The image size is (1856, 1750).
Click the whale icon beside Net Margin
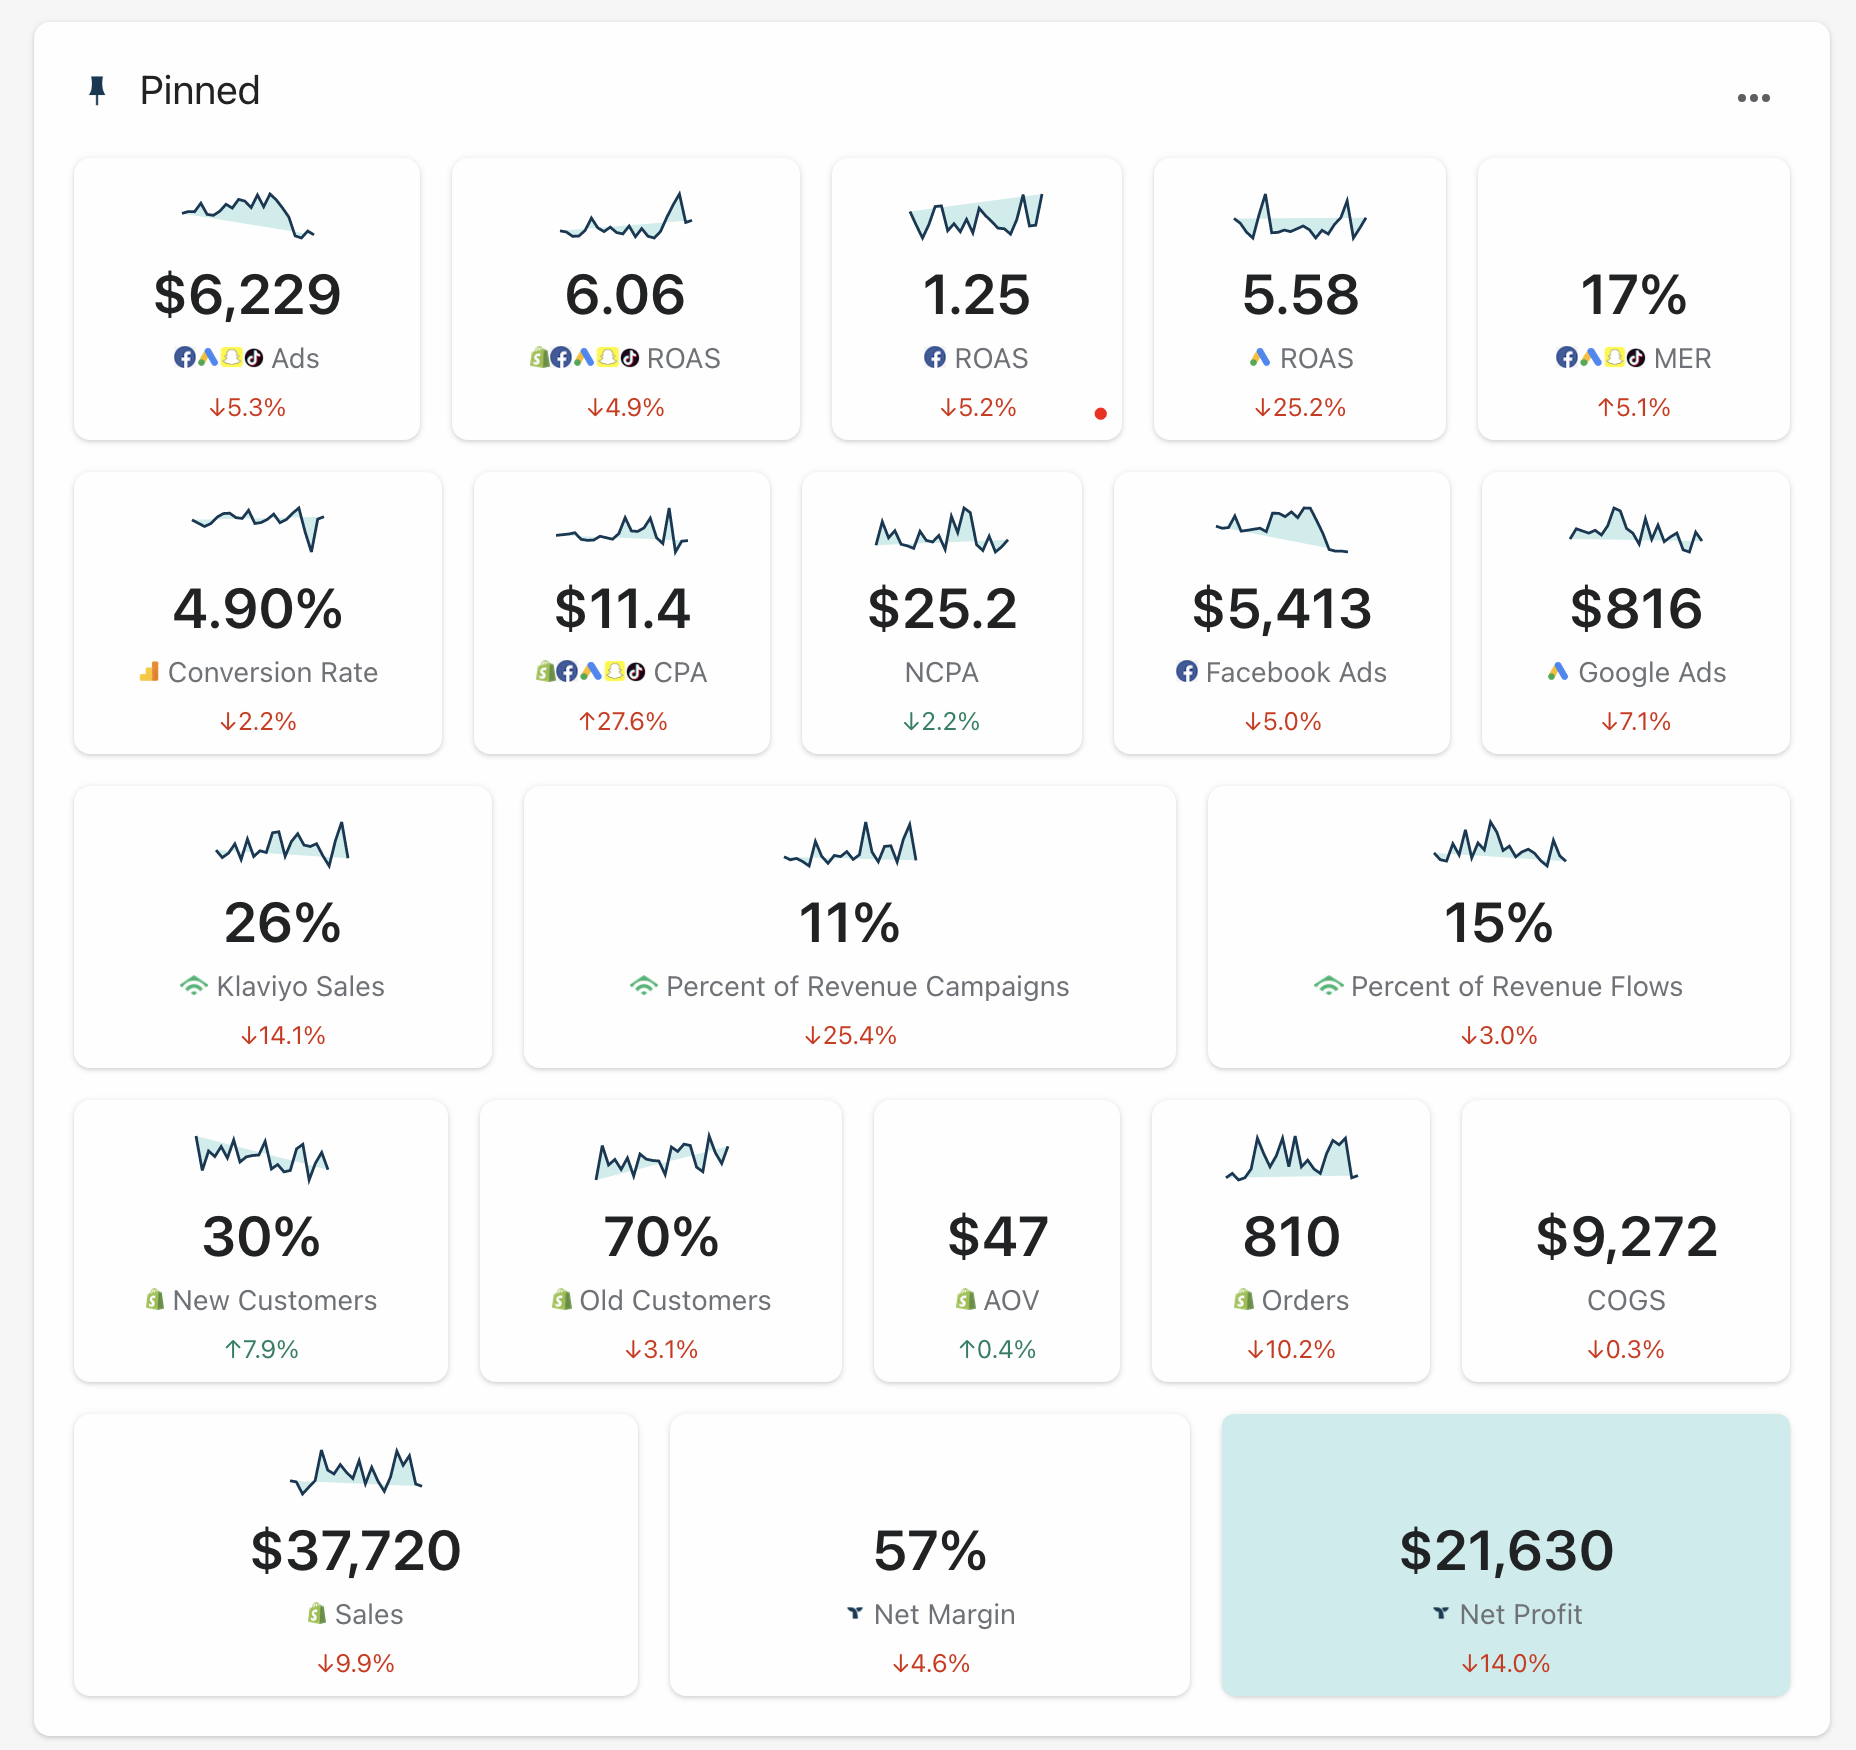855,1614
